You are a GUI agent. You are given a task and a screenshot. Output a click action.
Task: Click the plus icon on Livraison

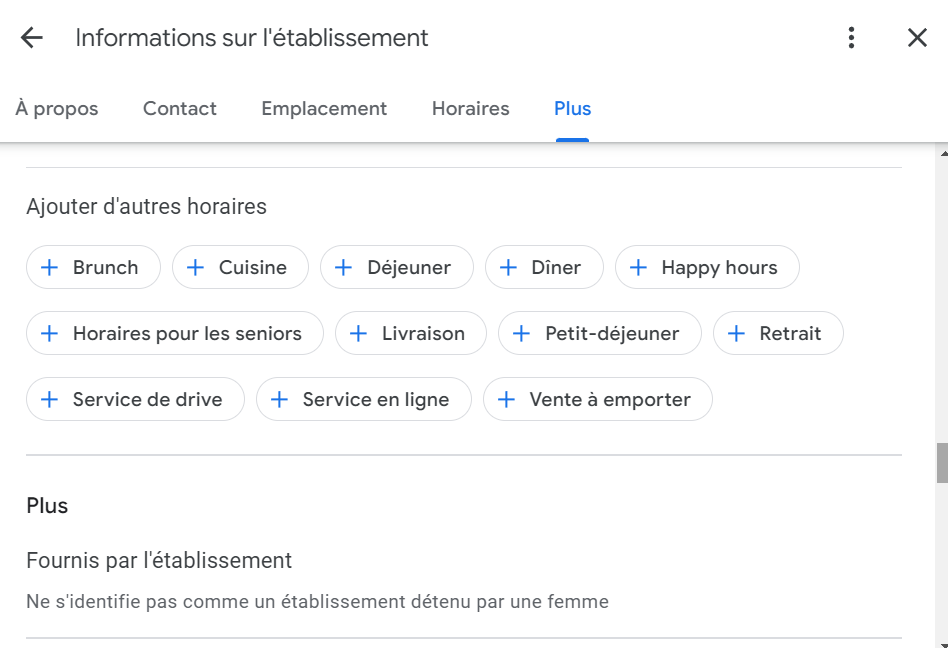(358, 334)
